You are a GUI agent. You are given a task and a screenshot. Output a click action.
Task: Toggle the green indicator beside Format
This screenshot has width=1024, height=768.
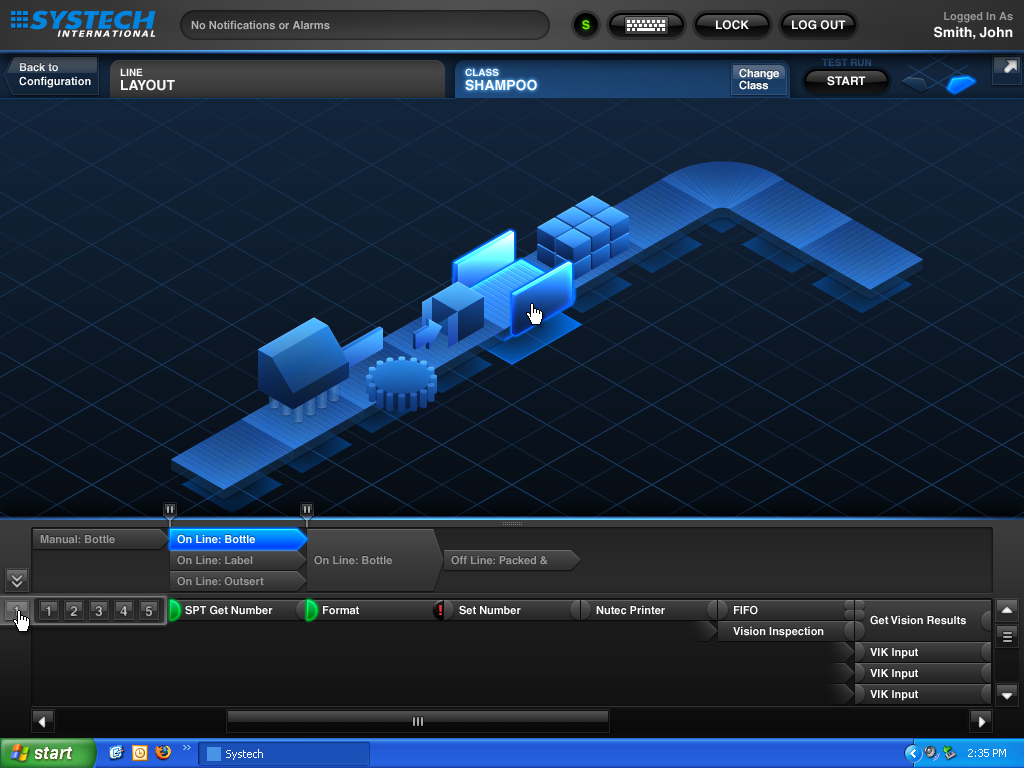coord(311,610)
